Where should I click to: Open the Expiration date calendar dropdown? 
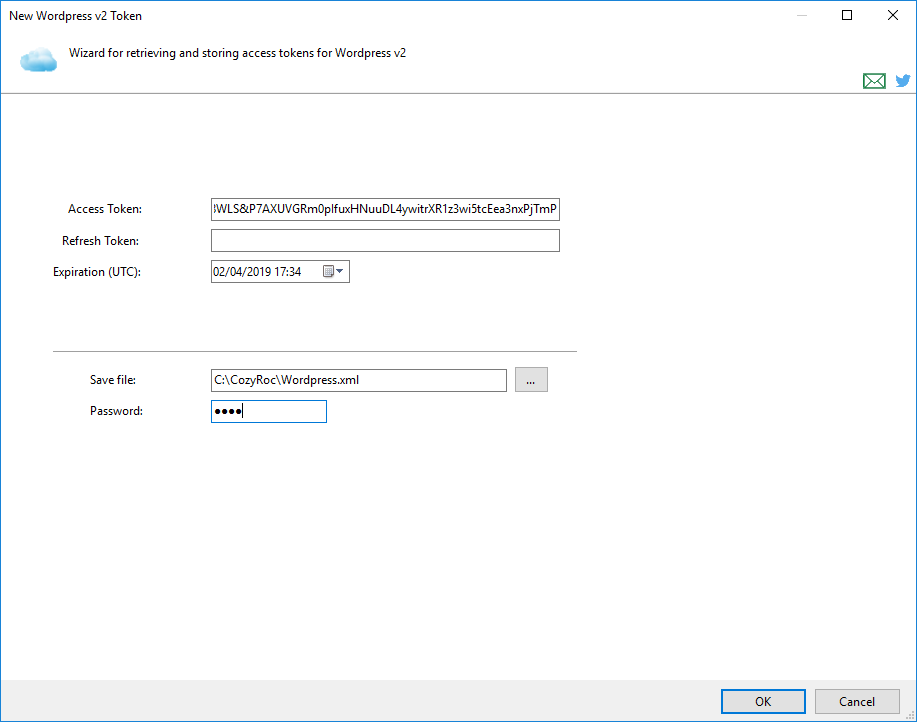coord(334,271)
